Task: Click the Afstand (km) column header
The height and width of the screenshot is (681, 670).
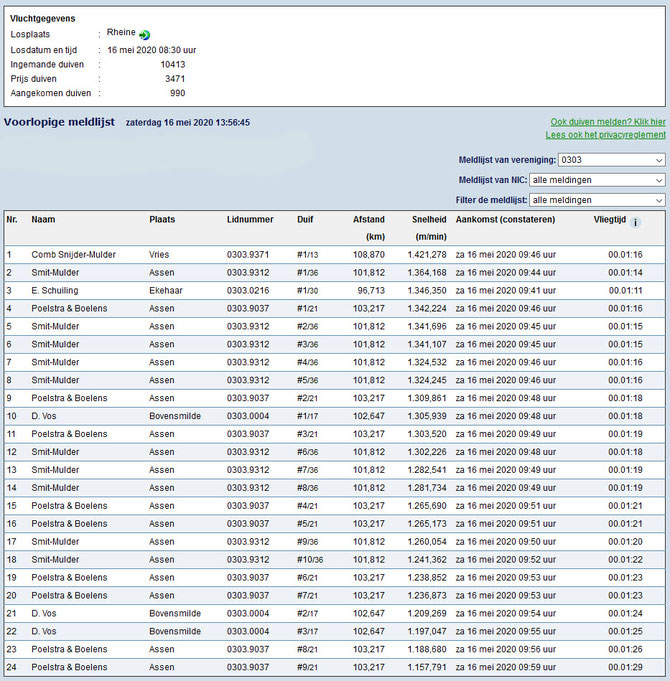Action: tap(369, 228)
